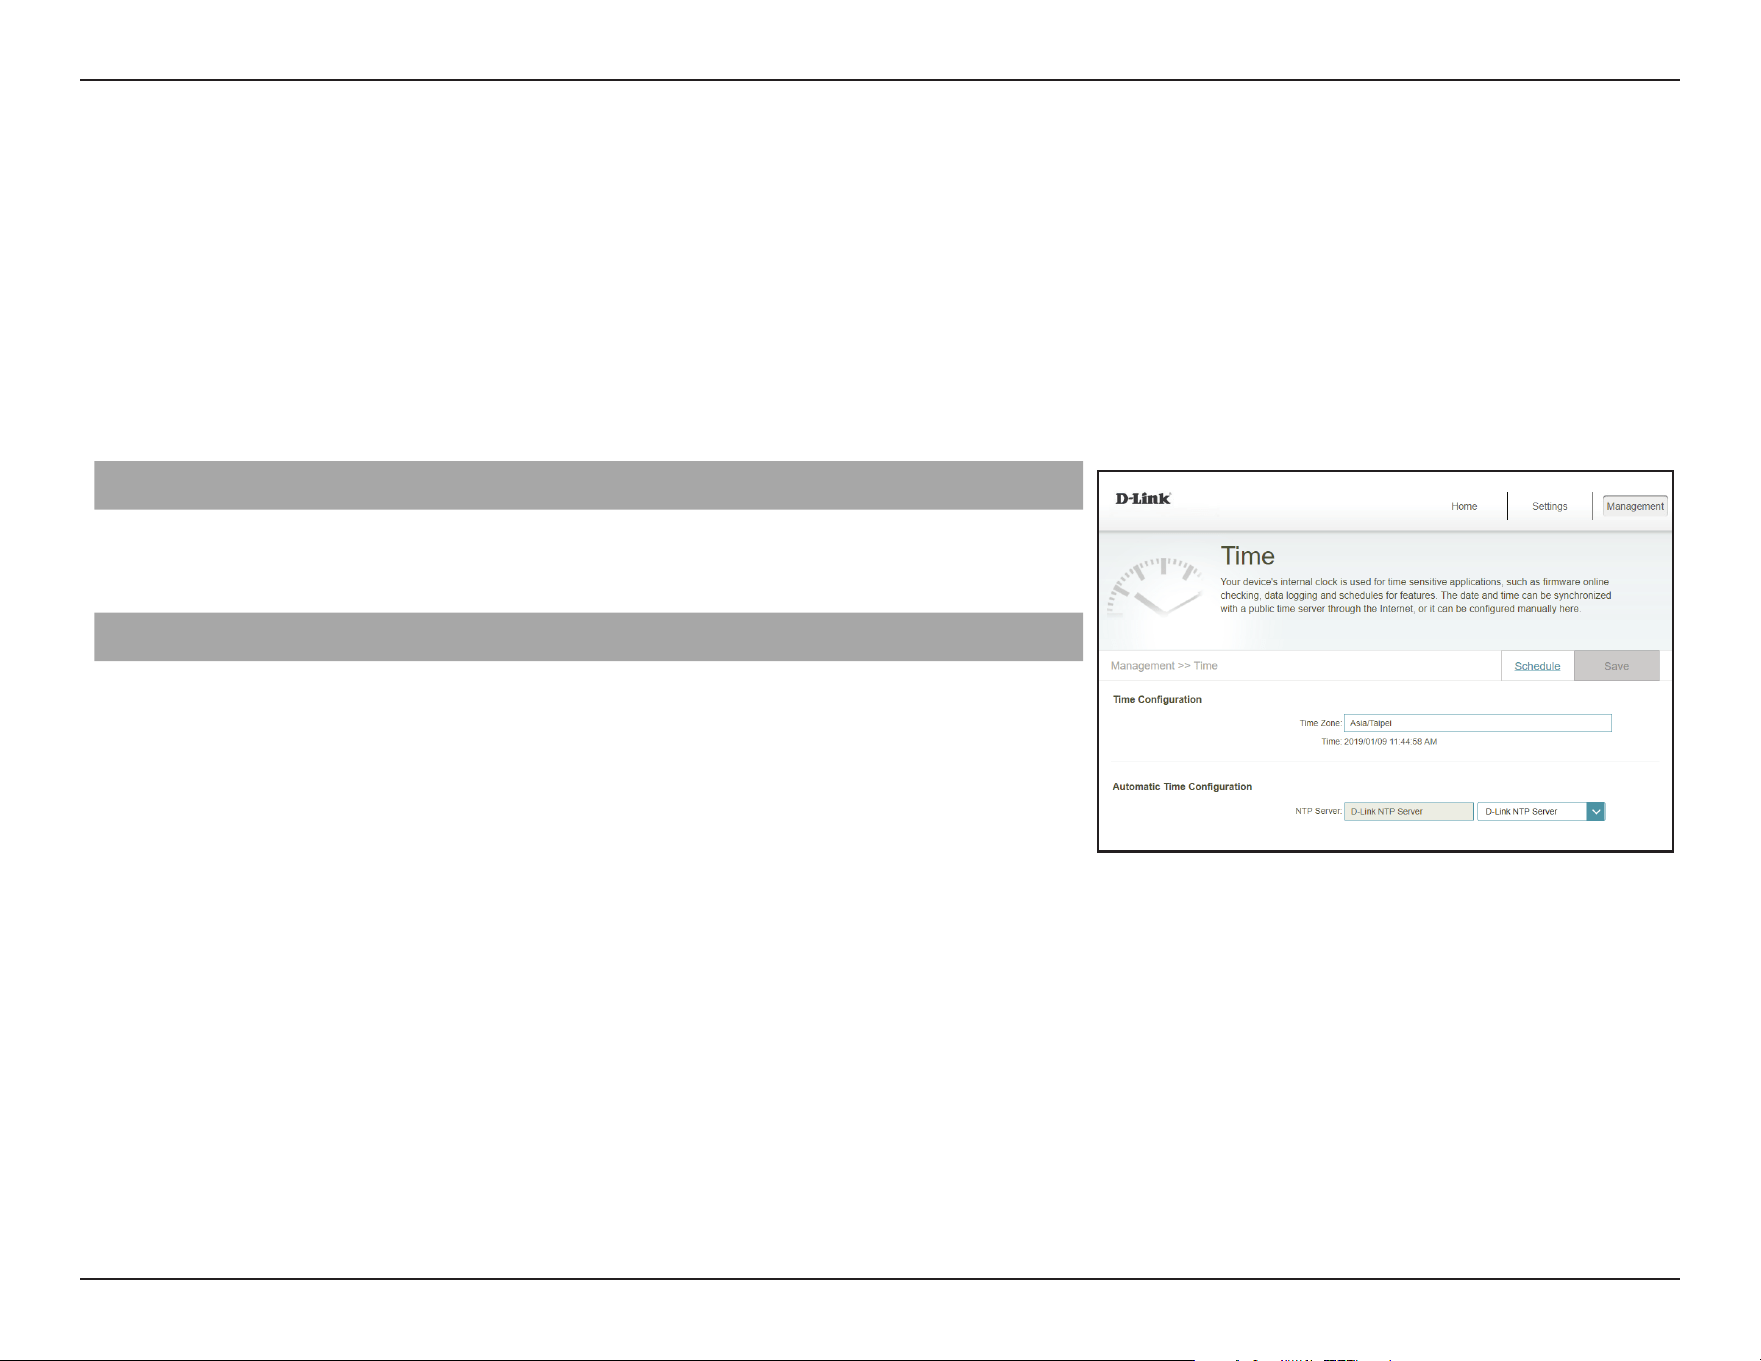Click the Management >> Time breadcrumb
Screen dimensions: 1761x1361
coord(1164,666)
